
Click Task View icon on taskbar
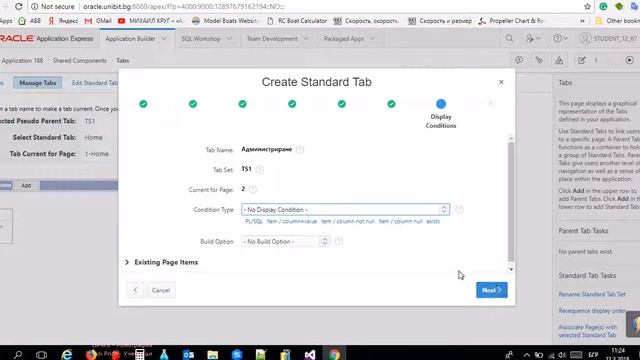click(41, 354)
